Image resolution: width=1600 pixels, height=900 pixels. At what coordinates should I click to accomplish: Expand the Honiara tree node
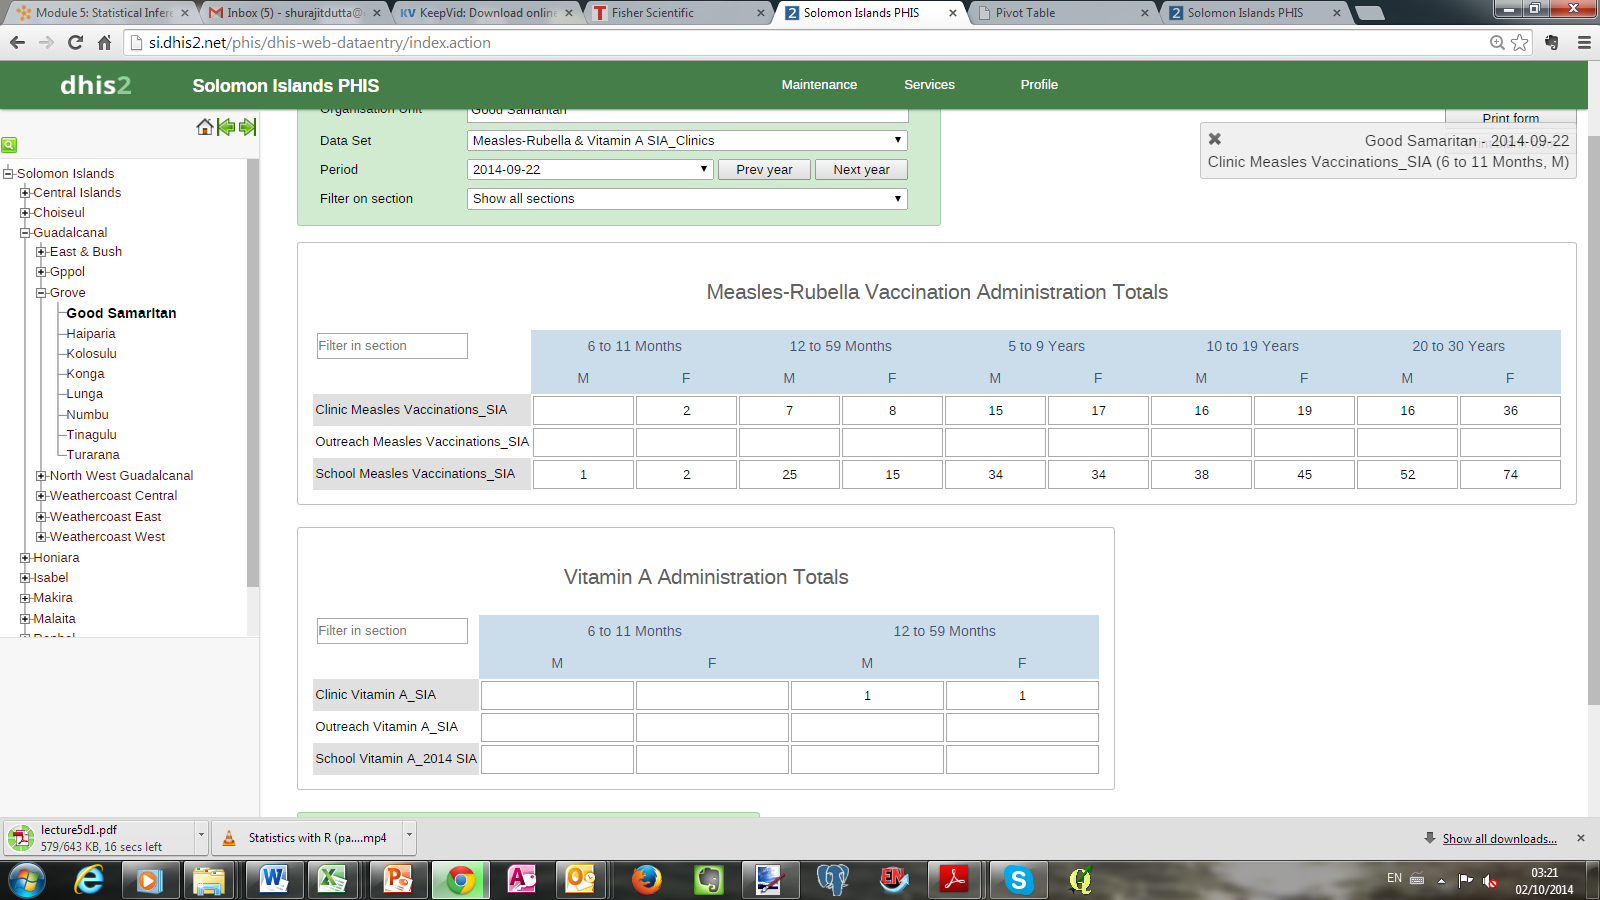point(25,558)
